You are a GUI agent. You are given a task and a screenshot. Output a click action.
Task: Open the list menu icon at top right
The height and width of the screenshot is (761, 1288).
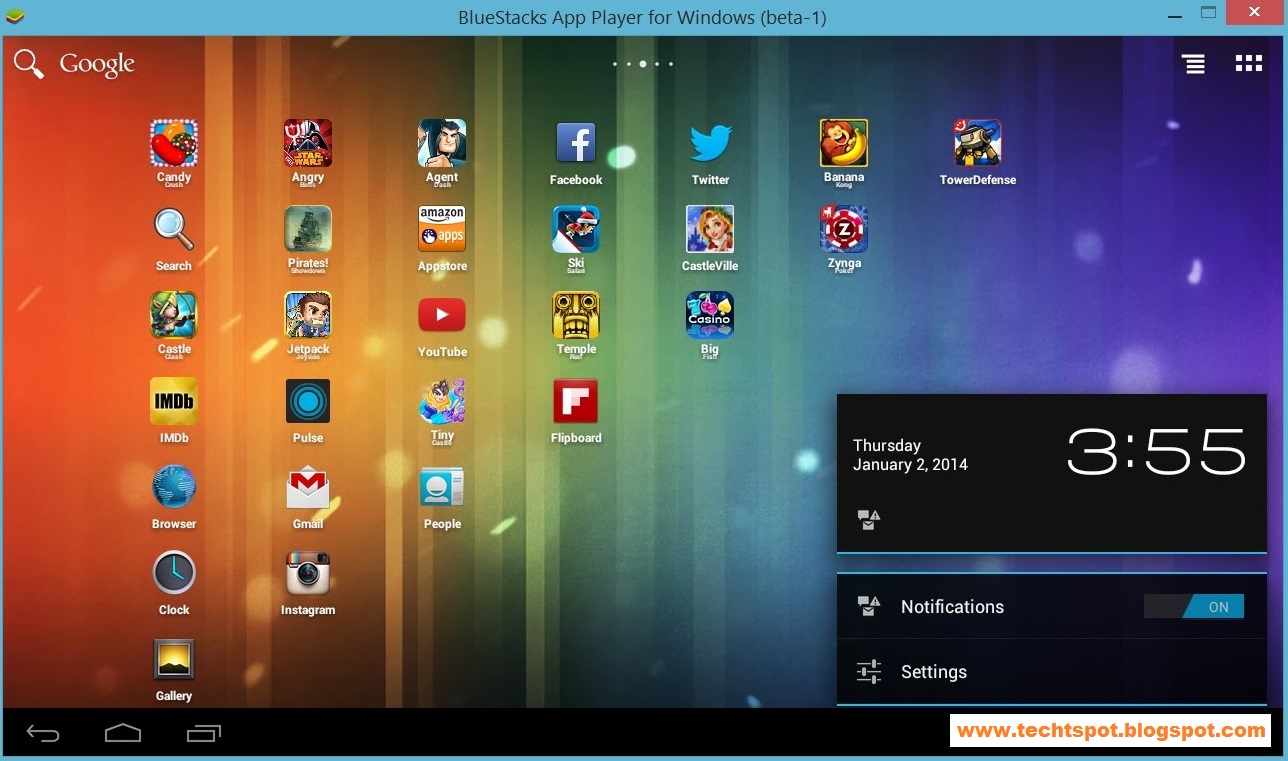1194,64
